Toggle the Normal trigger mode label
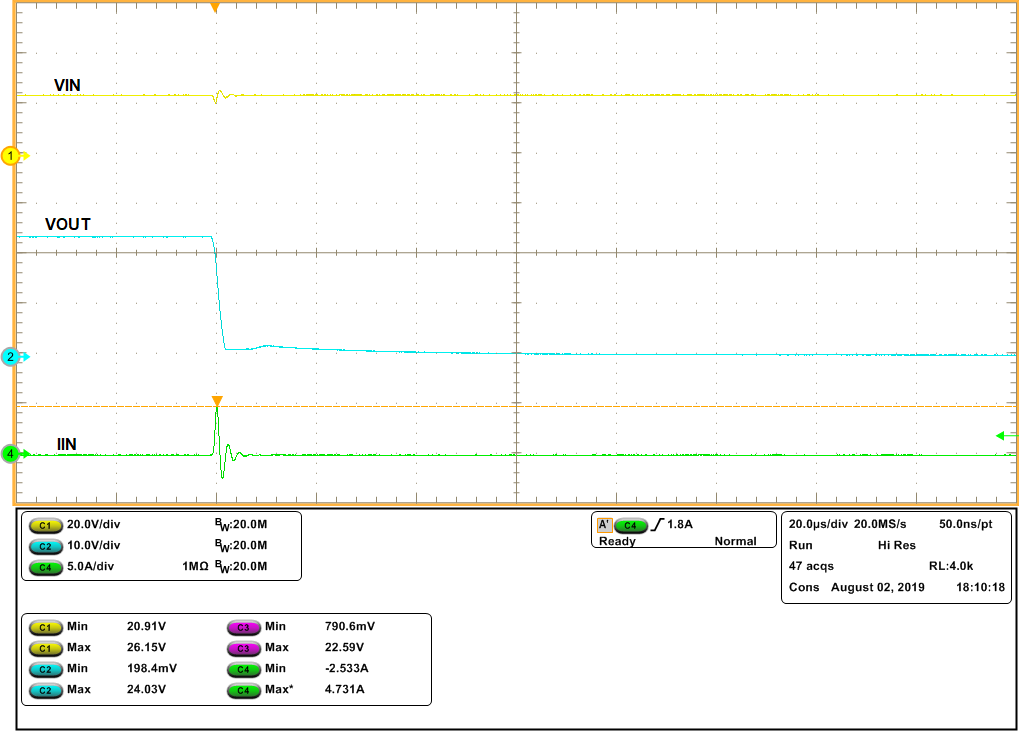The width and height of the screenshot is (1024, 736). (737, 540)
